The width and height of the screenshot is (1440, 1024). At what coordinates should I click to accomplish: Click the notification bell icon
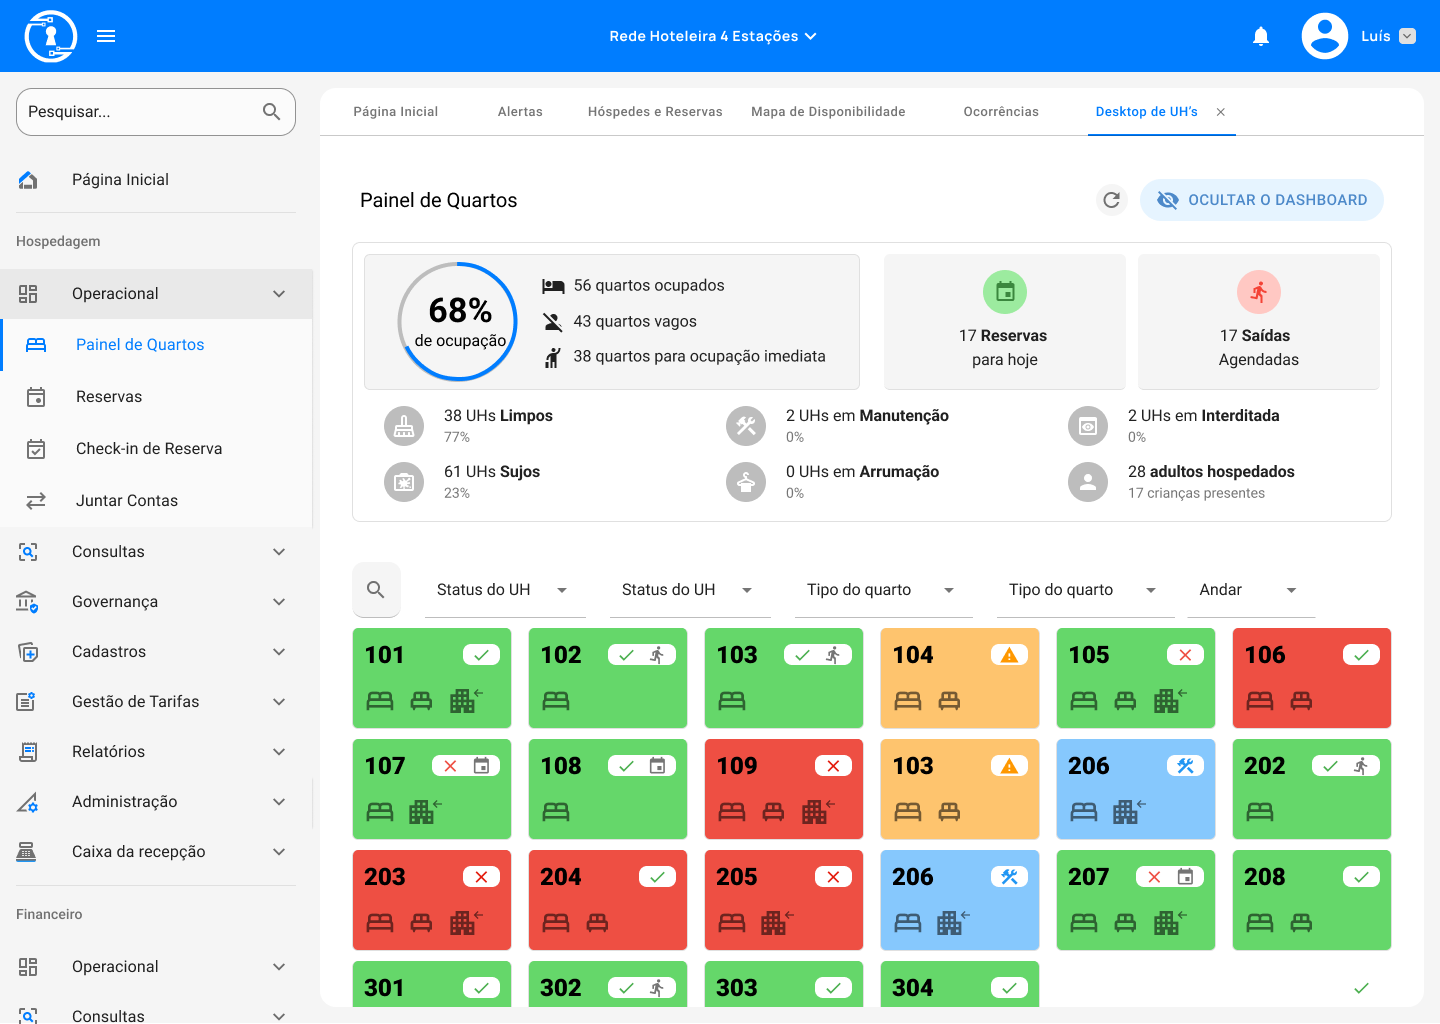pos(1261,37)
